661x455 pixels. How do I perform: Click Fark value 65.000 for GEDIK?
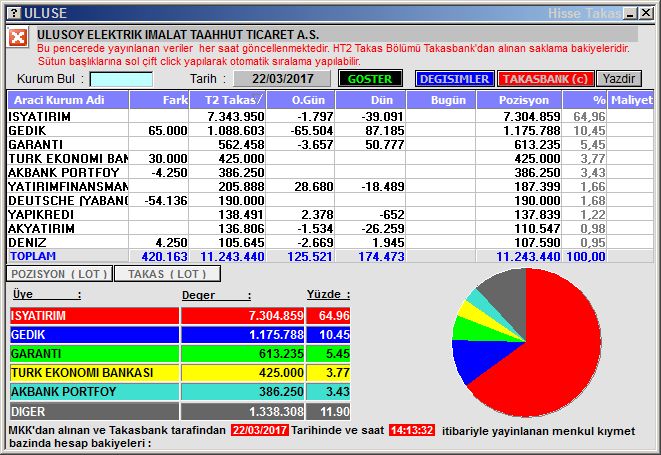click(167, 130)
